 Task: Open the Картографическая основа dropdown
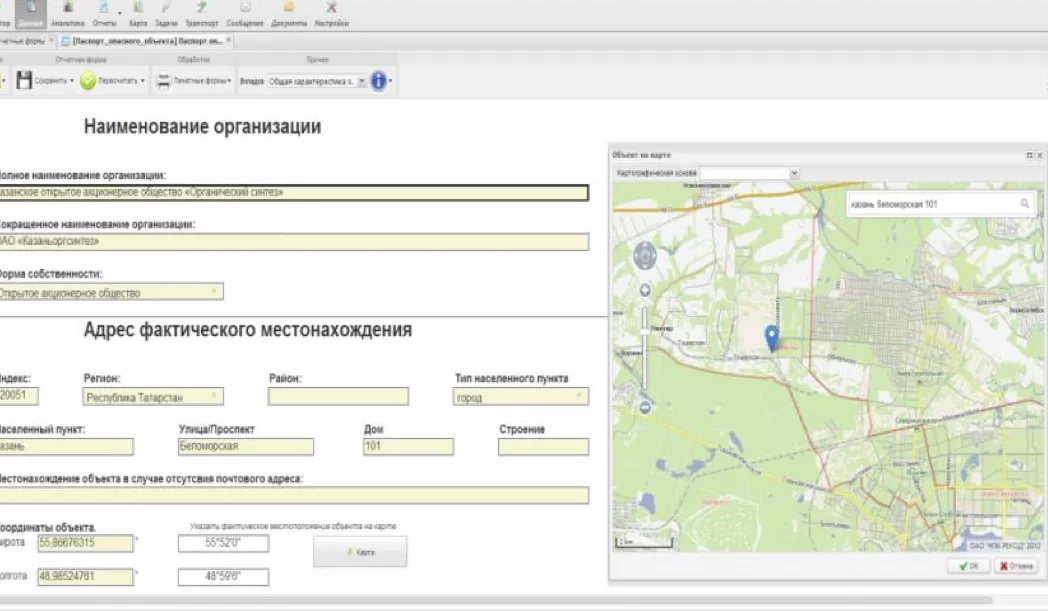pos(794,173)
